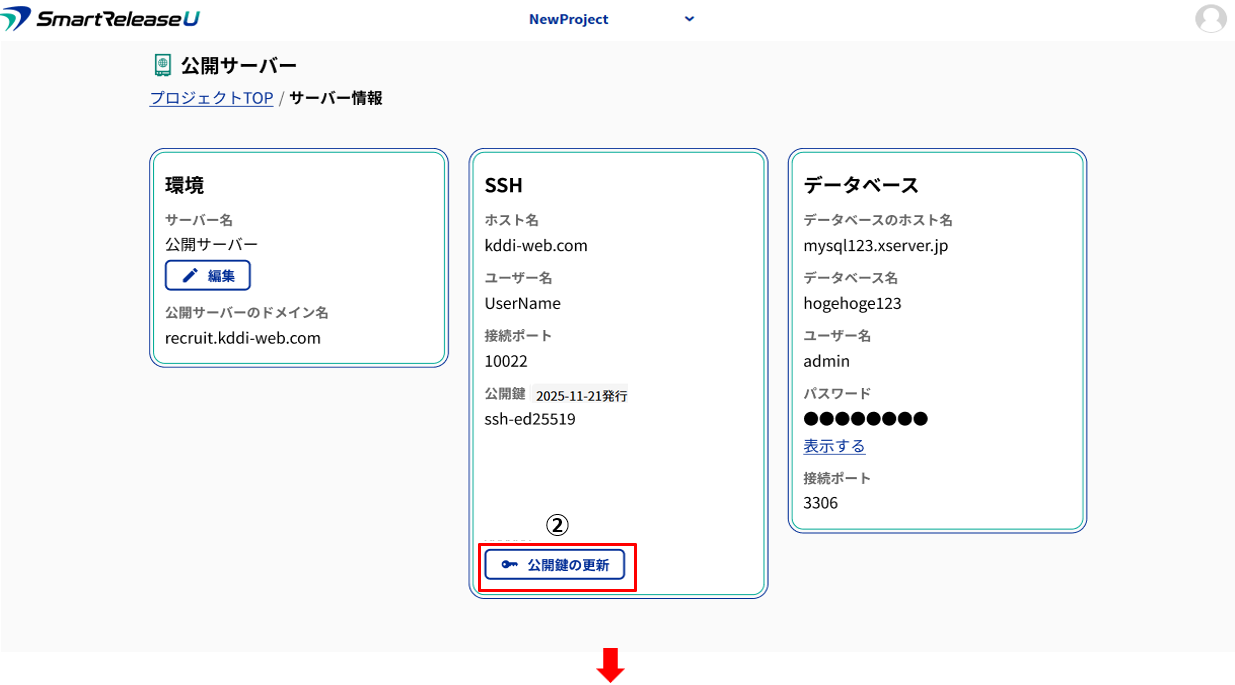Click the database name hogehoge123
1235x685 pixels.
click(852, 303)
